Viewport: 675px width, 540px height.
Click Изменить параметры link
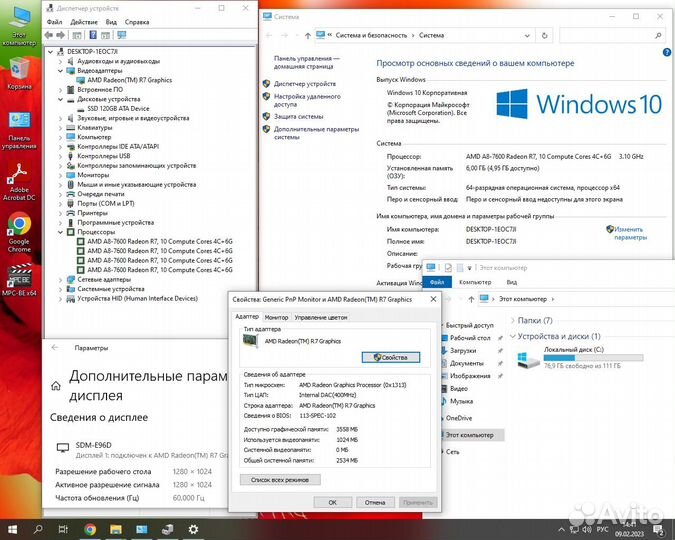630,233
